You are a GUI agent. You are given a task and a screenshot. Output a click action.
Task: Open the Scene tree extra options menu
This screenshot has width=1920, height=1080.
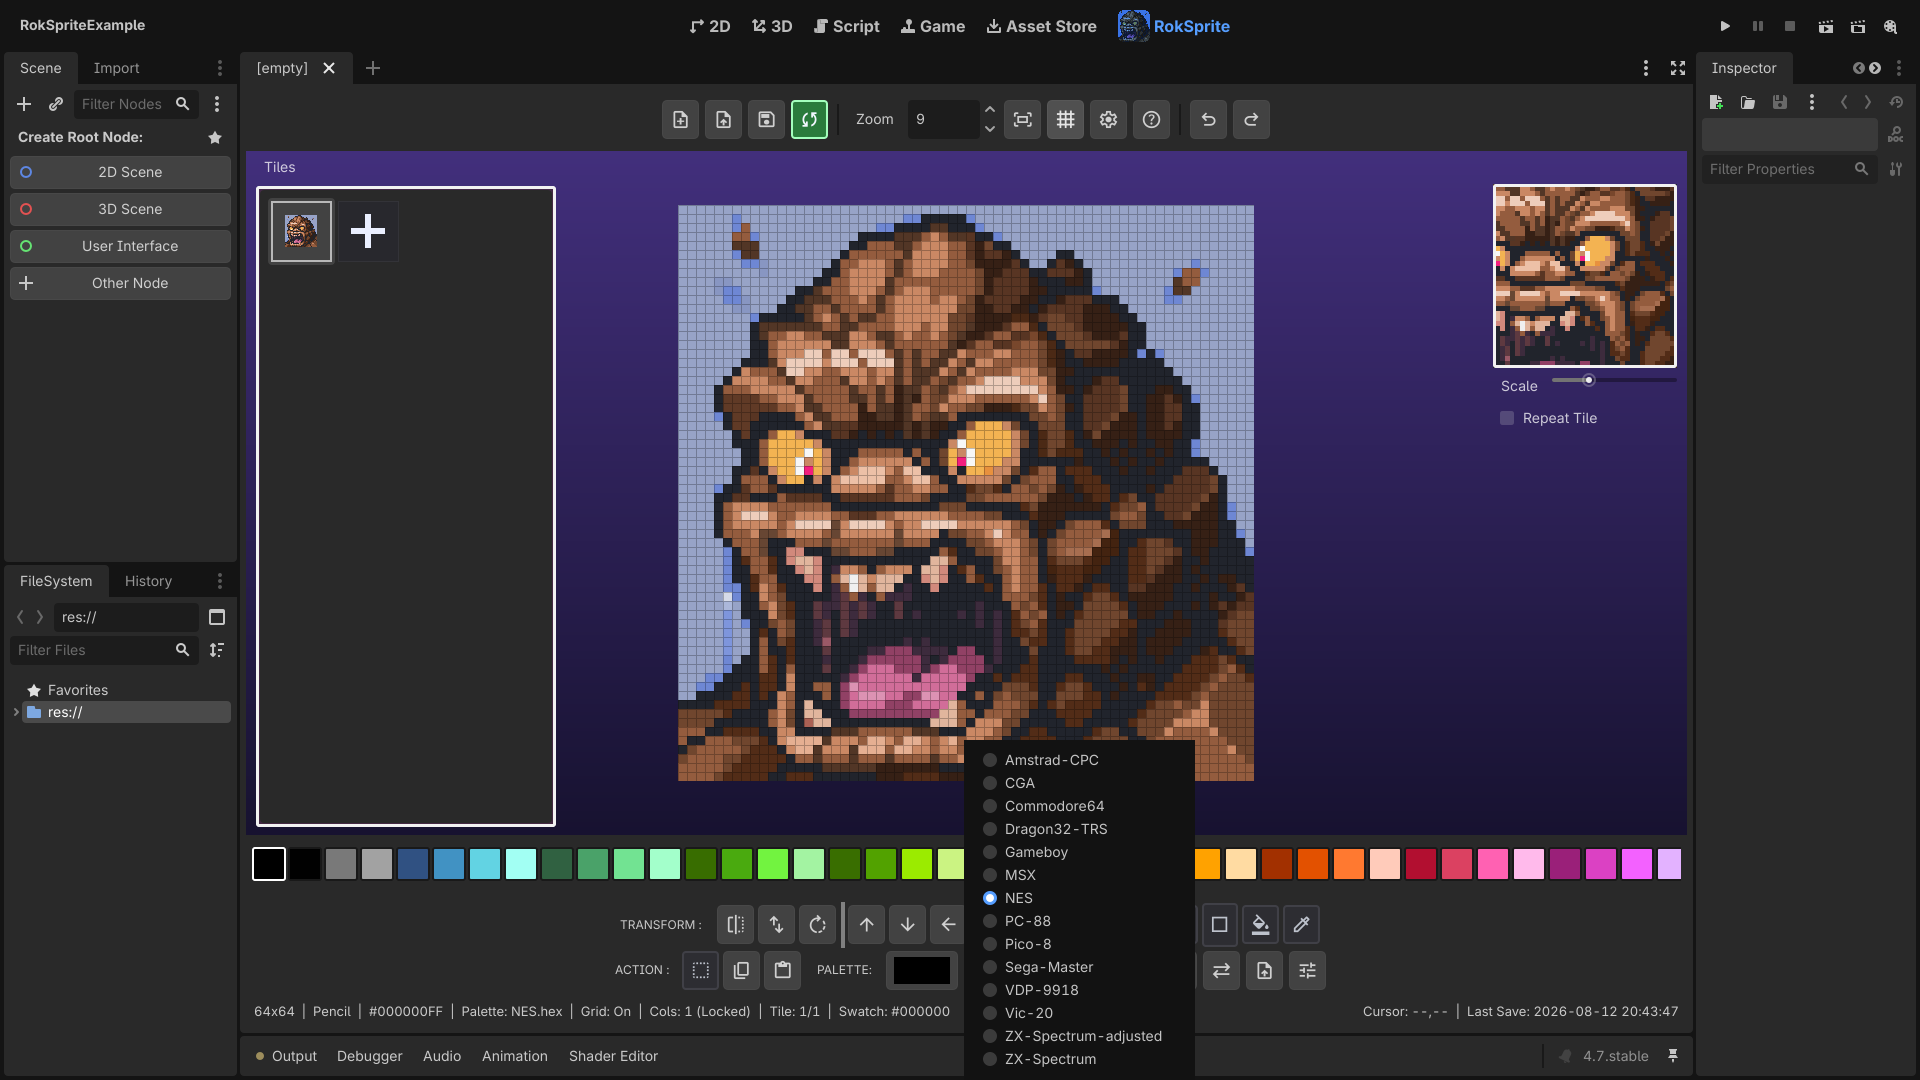[x=217, y=104]
